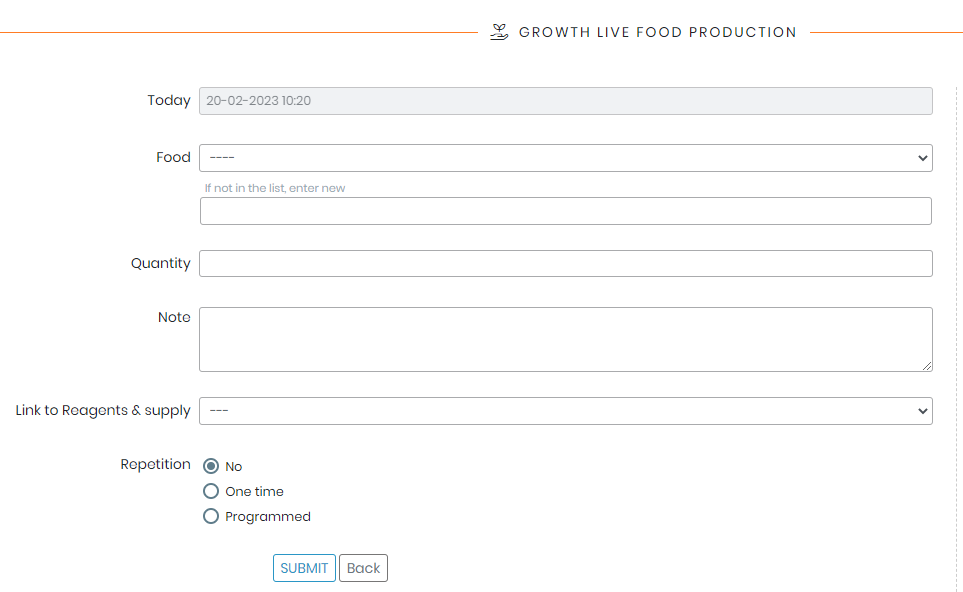Choose the "One time" repetition option
The width and height of the screenshot is (963, 592).
point(211,491)
